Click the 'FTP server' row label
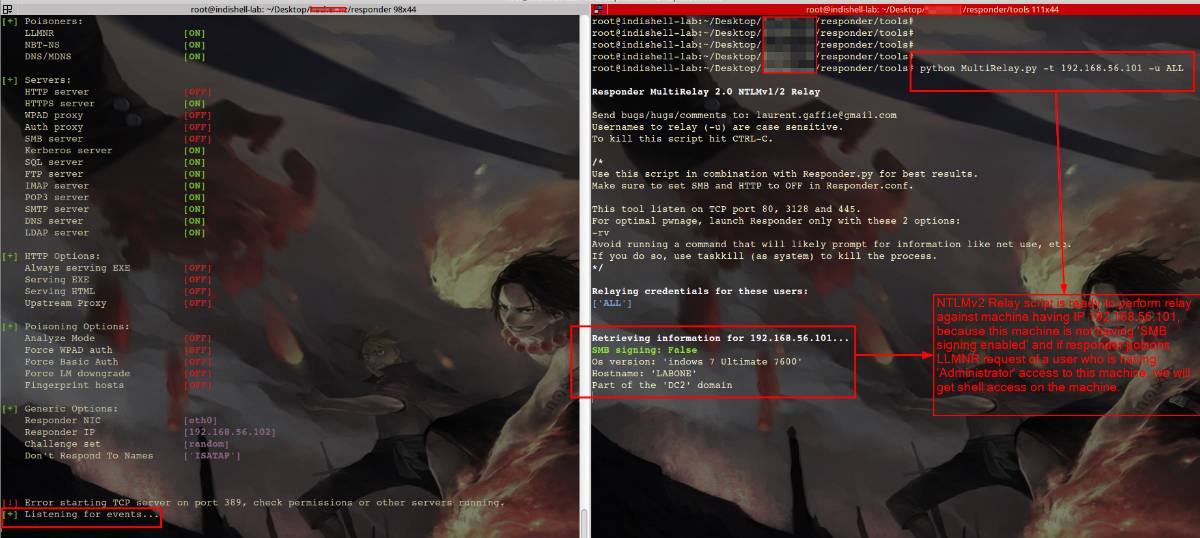The height and width of the screenshot is (538, 1200). pyautogui.click(x=54, y=174)
